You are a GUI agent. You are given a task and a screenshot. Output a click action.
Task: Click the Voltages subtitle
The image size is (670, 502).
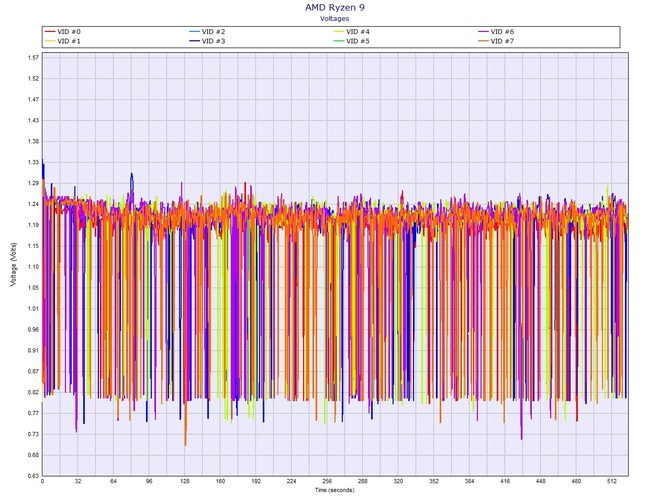335,18
